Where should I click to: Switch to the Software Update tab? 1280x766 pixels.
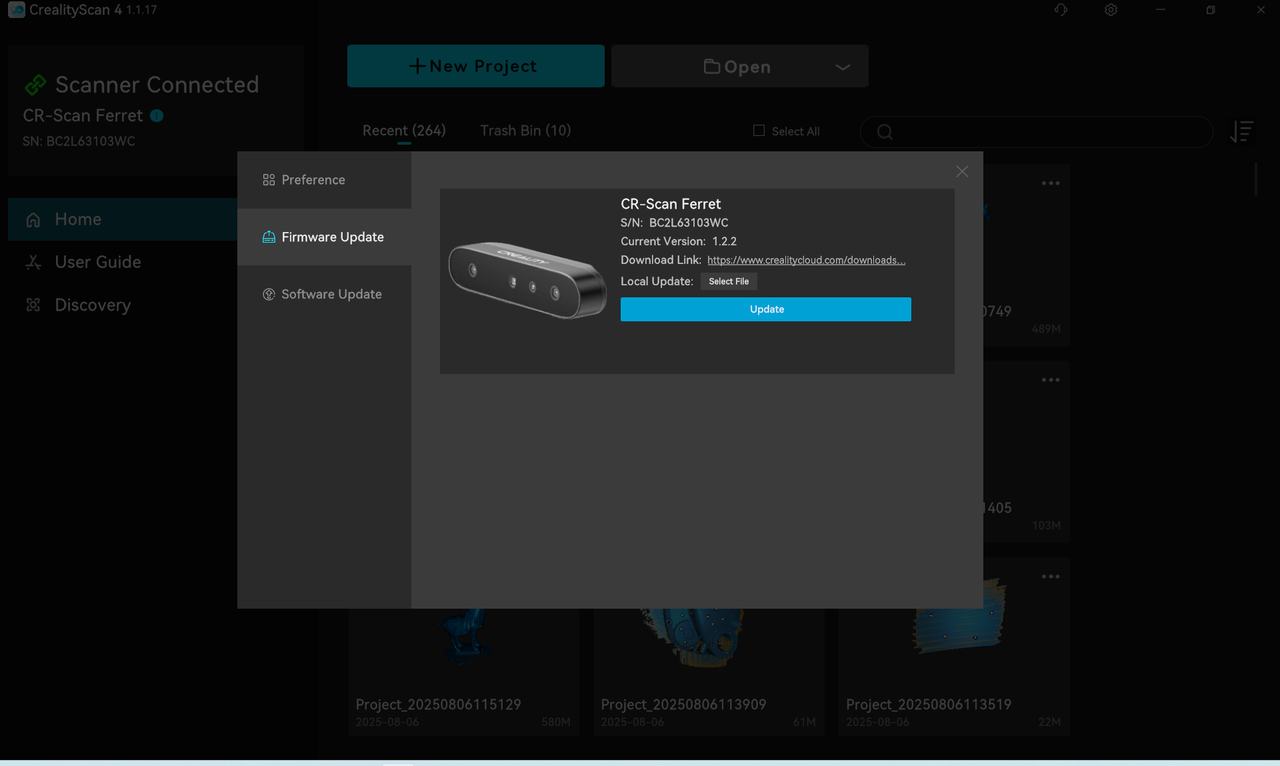coord(331,294)
